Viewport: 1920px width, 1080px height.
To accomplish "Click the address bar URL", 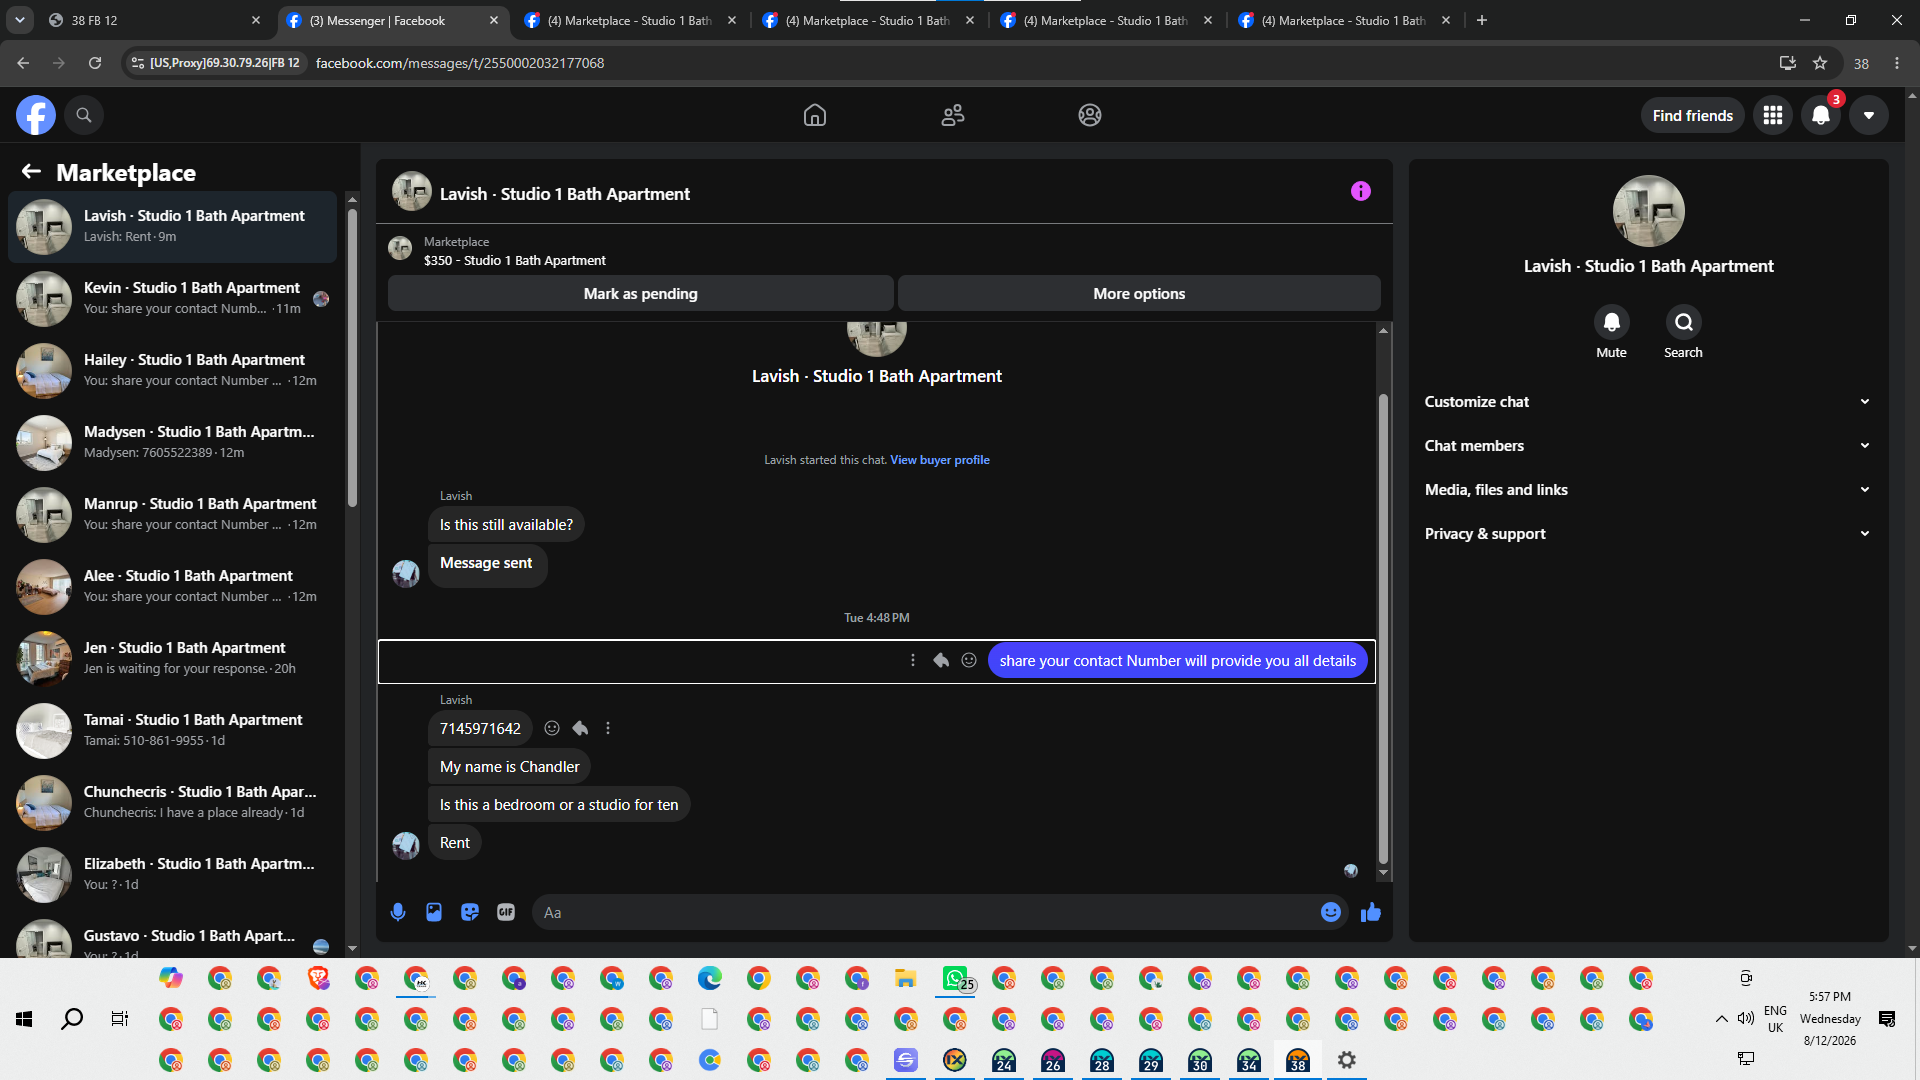I will (460, 63).
